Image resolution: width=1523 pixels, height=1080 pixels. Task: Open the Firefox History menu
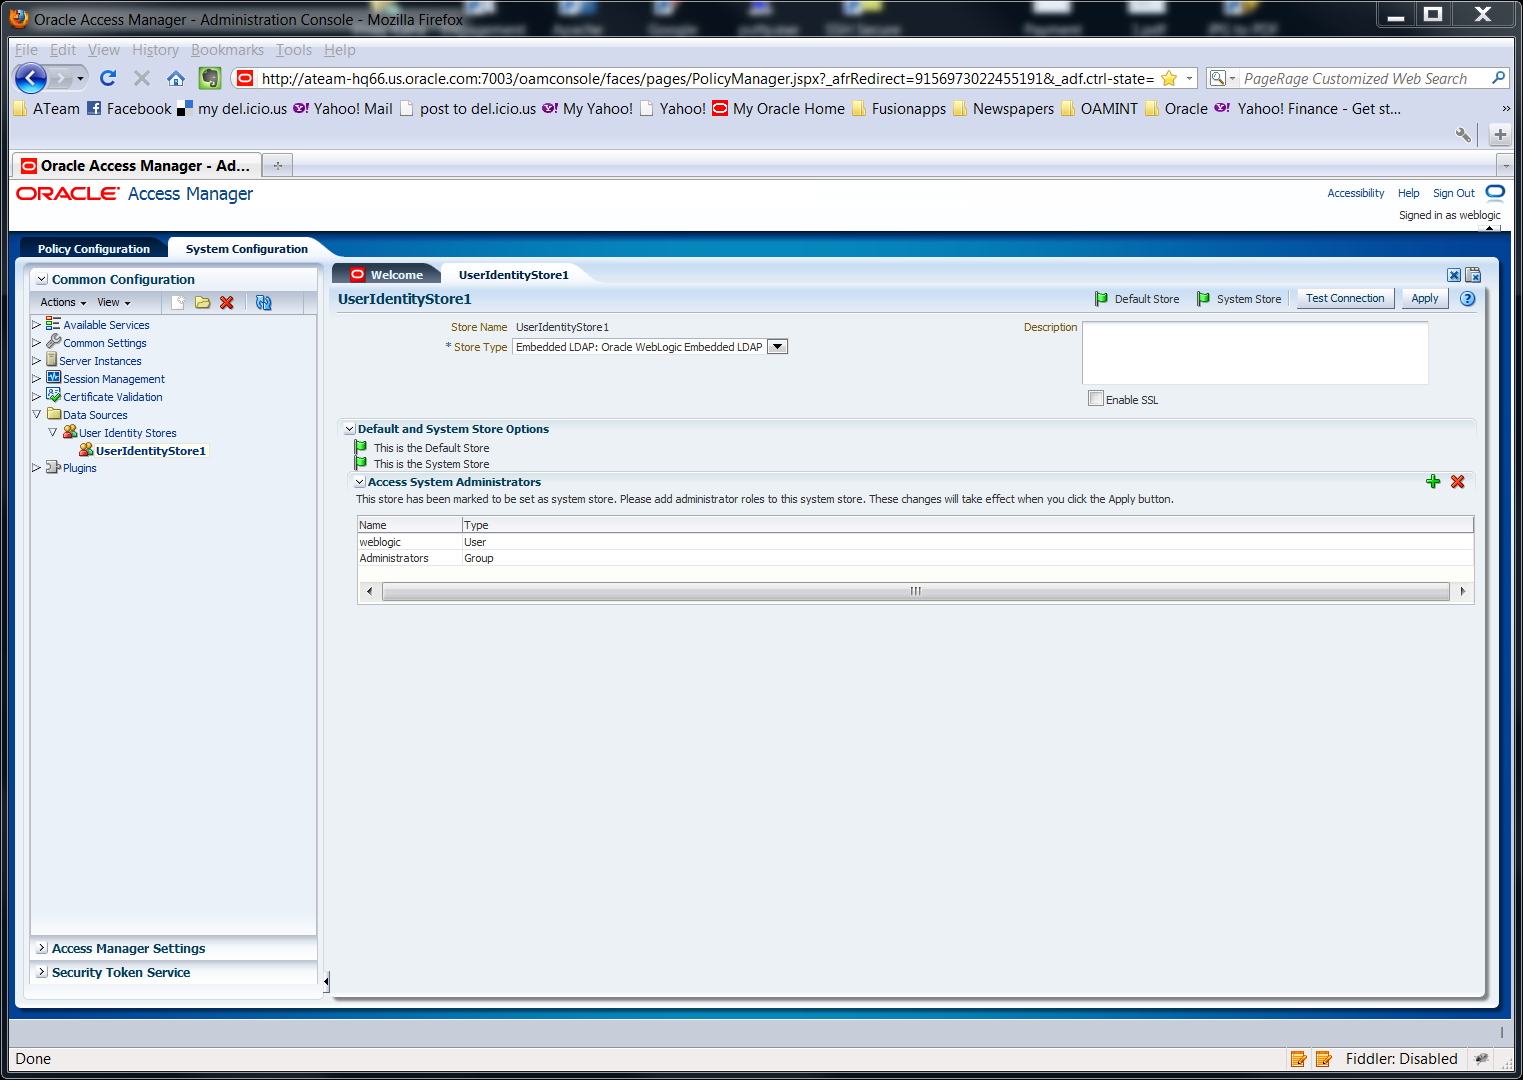click(155, 50)
